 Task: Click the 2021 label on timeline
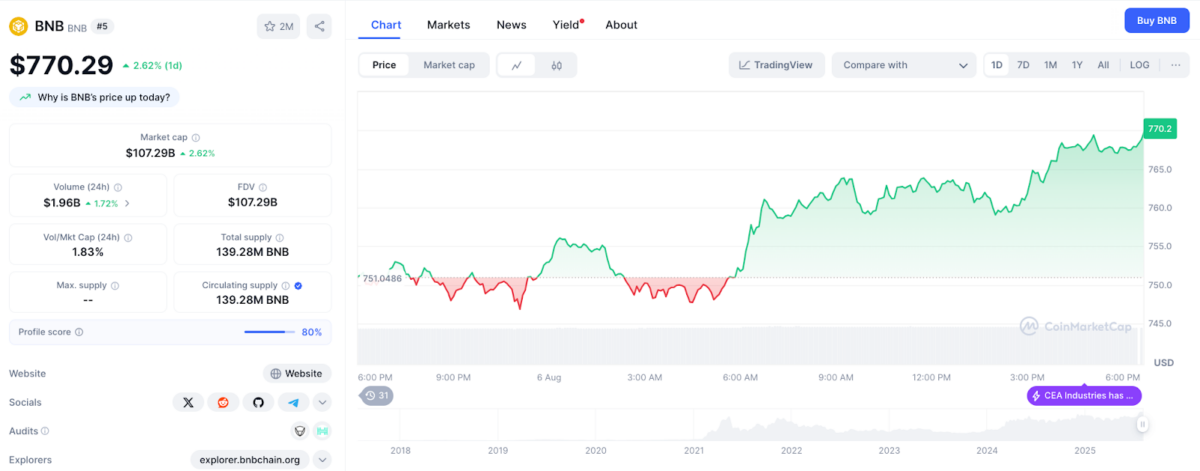693,450
